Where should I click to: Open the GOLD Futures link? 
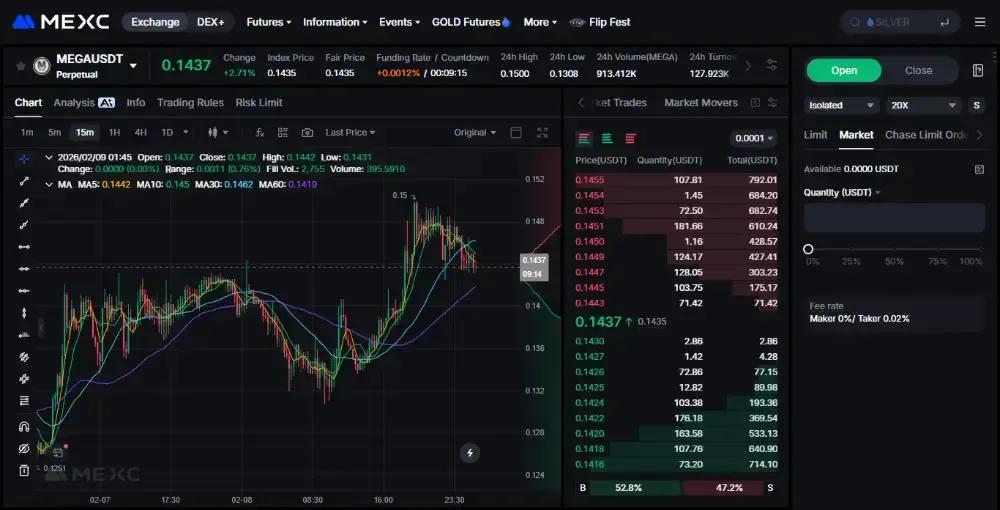click(471, 22)
